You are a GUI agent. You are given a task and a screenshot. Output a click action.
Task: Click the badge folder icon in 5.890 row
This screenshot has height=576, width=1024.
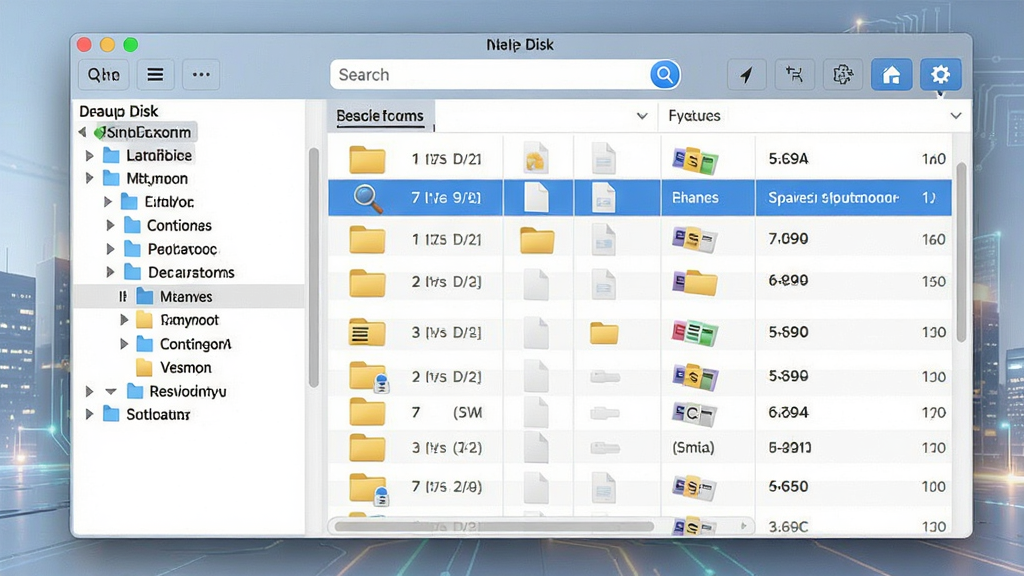click(369, 377)
